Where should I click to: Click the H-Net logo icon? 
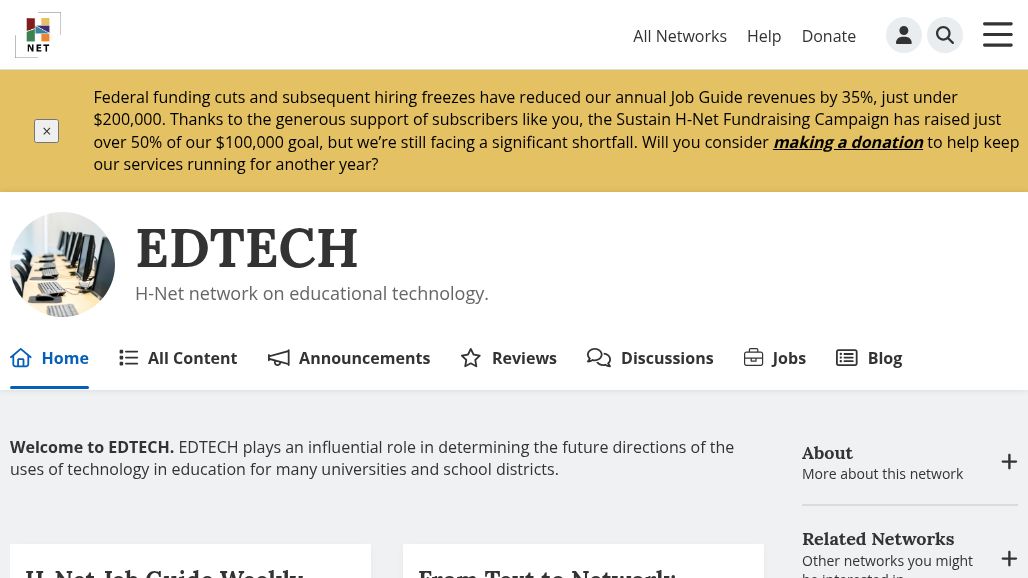[38, 35]
